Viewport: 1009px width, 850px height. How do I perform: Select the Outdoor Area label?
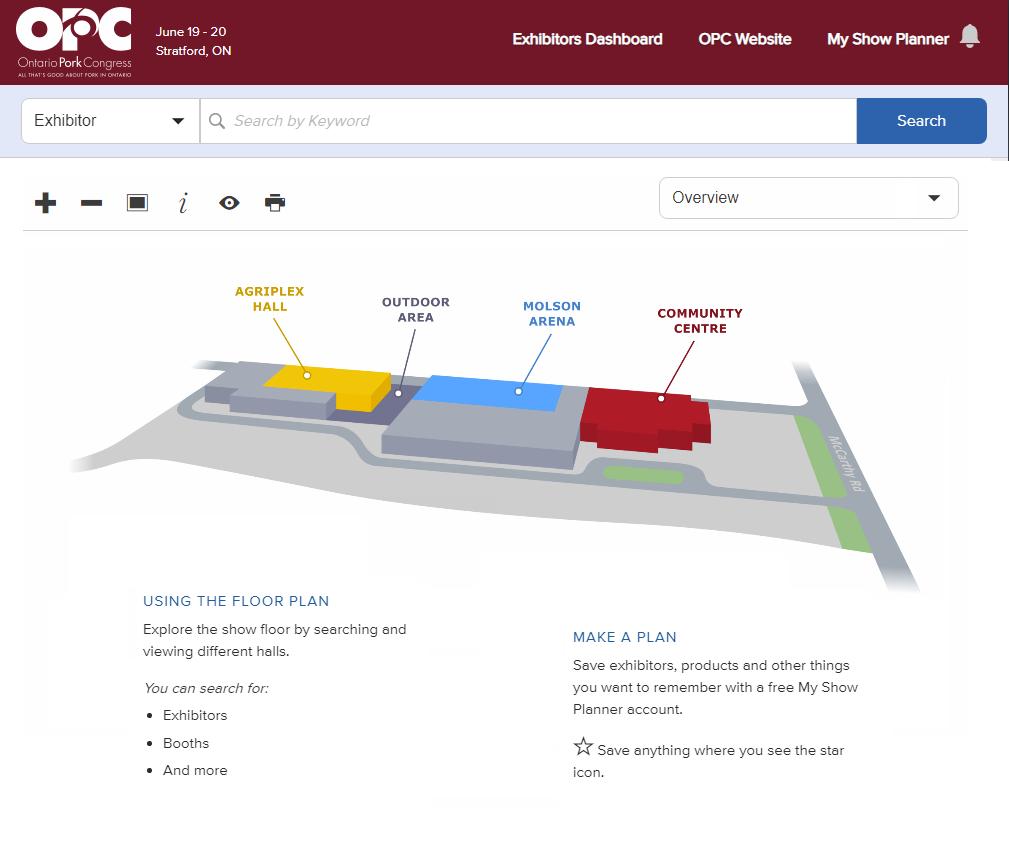point(416,310)
